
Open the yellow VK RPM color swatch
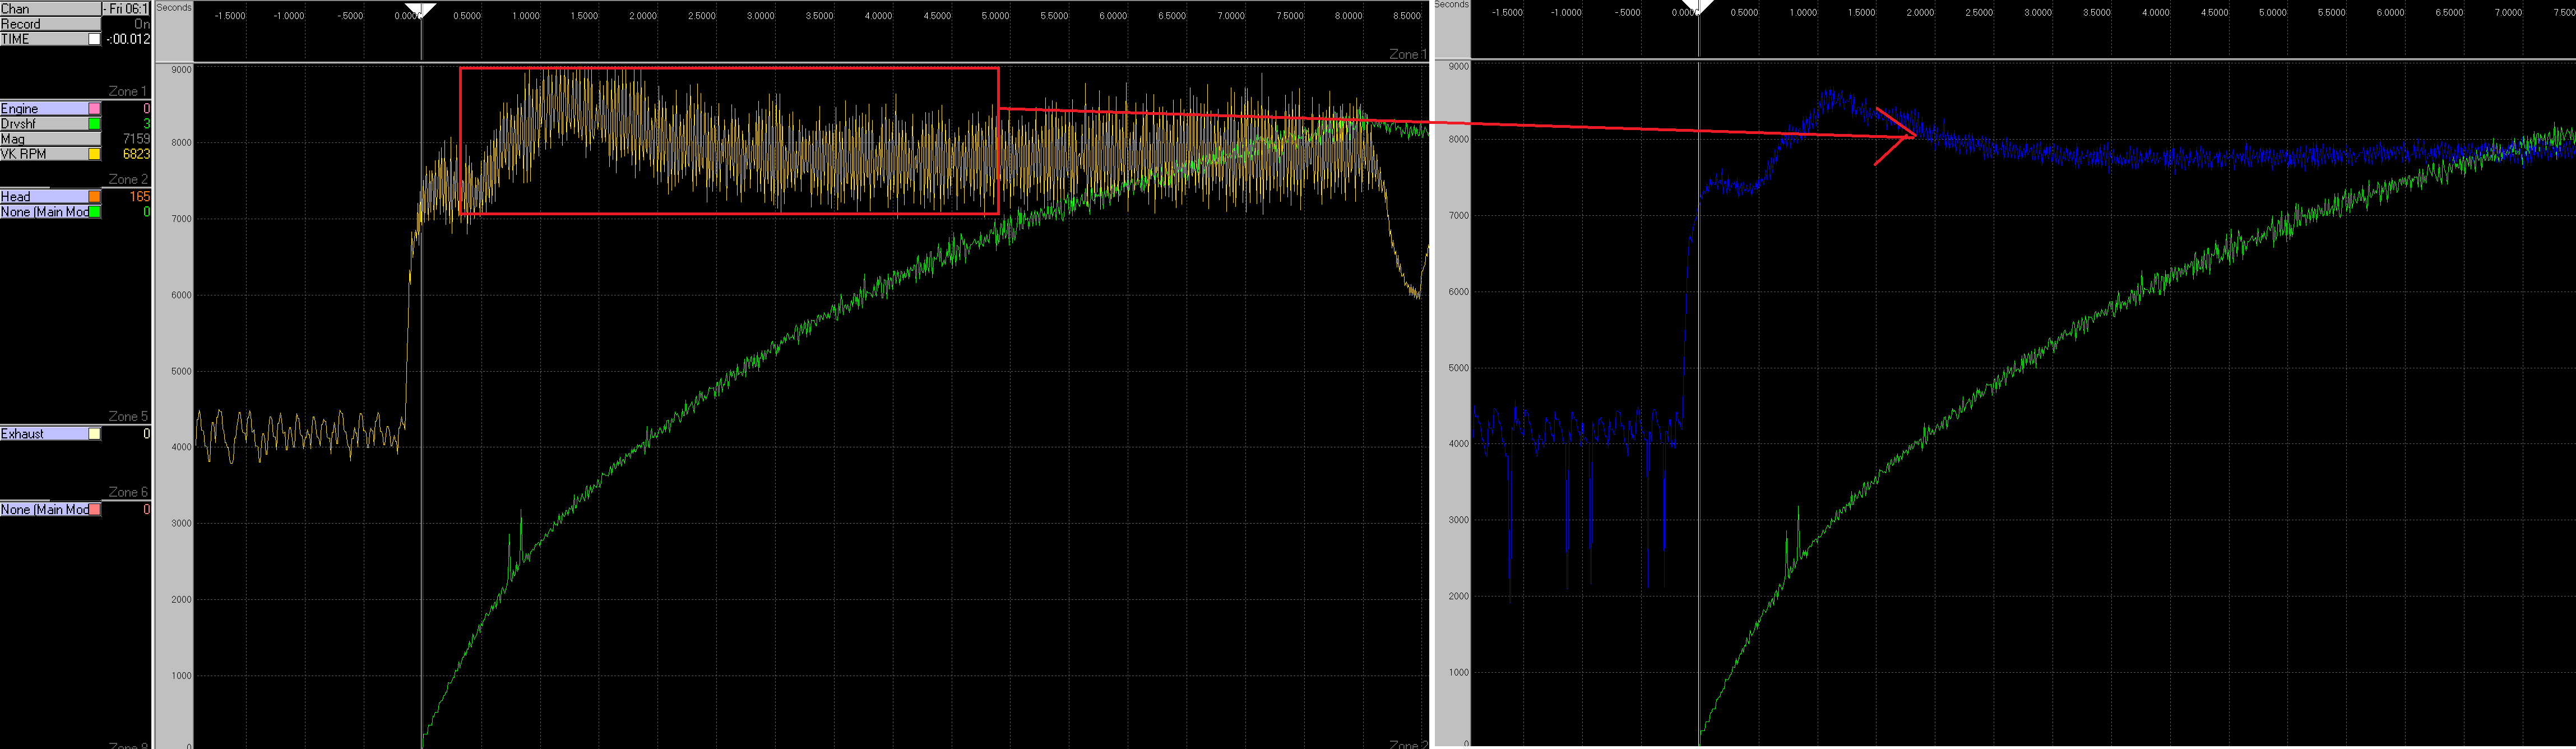coord(95,154)
